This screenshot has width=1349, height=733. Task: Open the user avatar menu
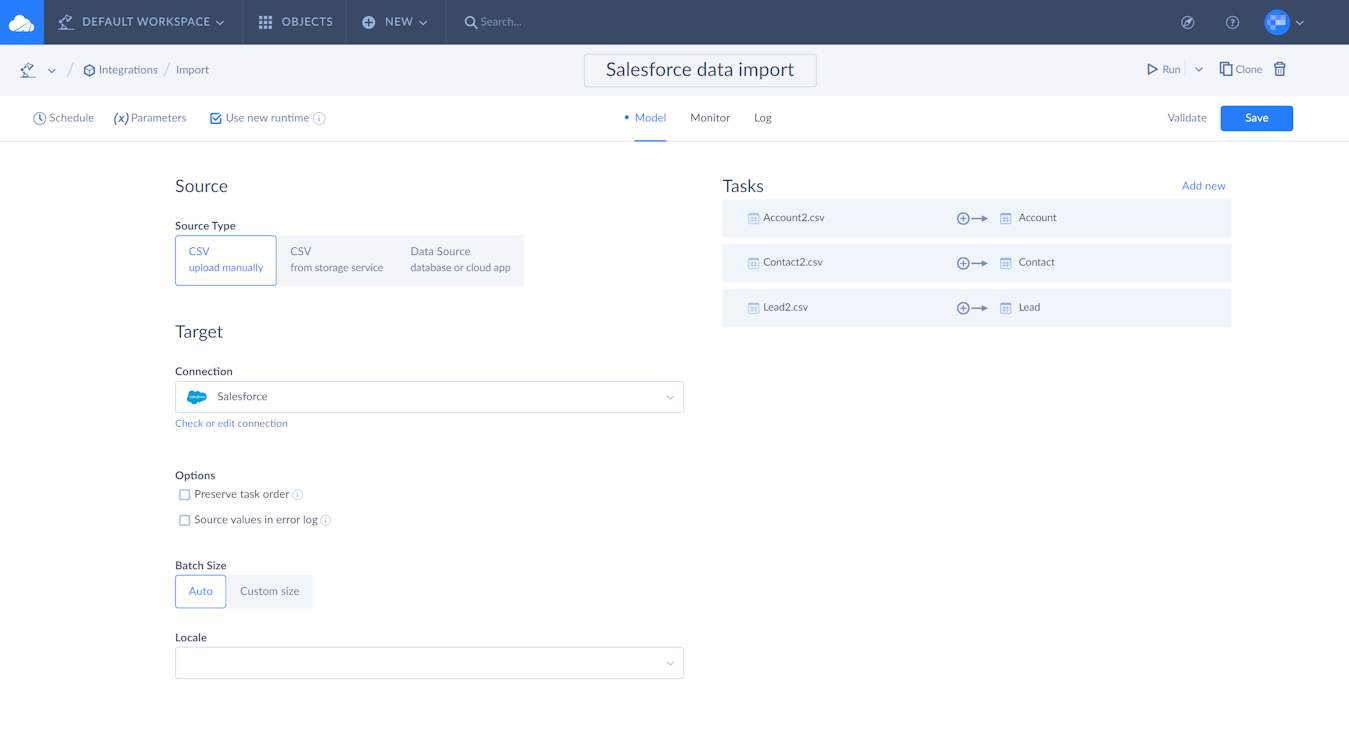(1277, 22)
